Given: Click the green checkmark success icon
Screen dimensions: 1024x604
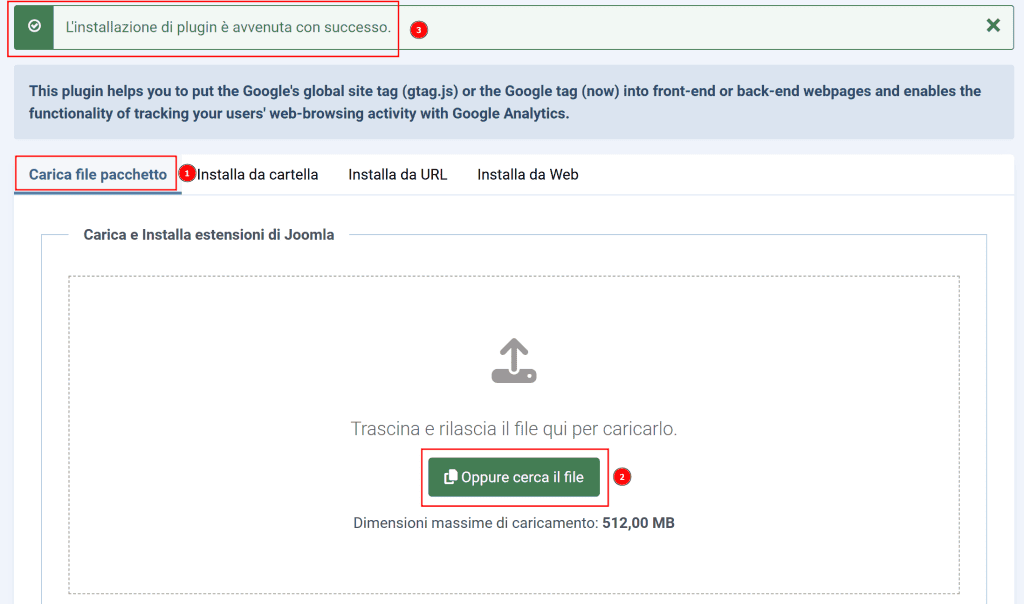Looking at the screenshot, I should [35, 26].
